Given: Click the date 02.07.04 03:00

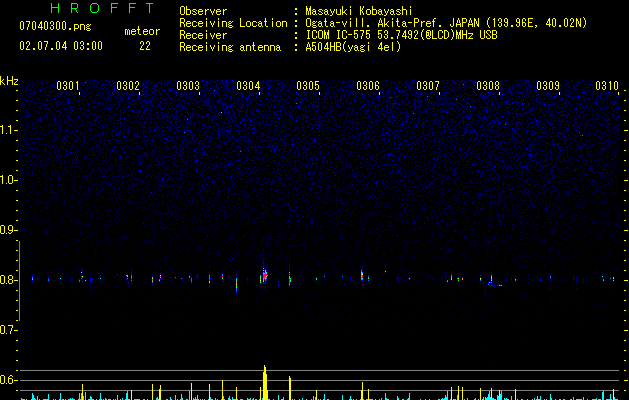Looking at the screenshot, I should point(61,46).
